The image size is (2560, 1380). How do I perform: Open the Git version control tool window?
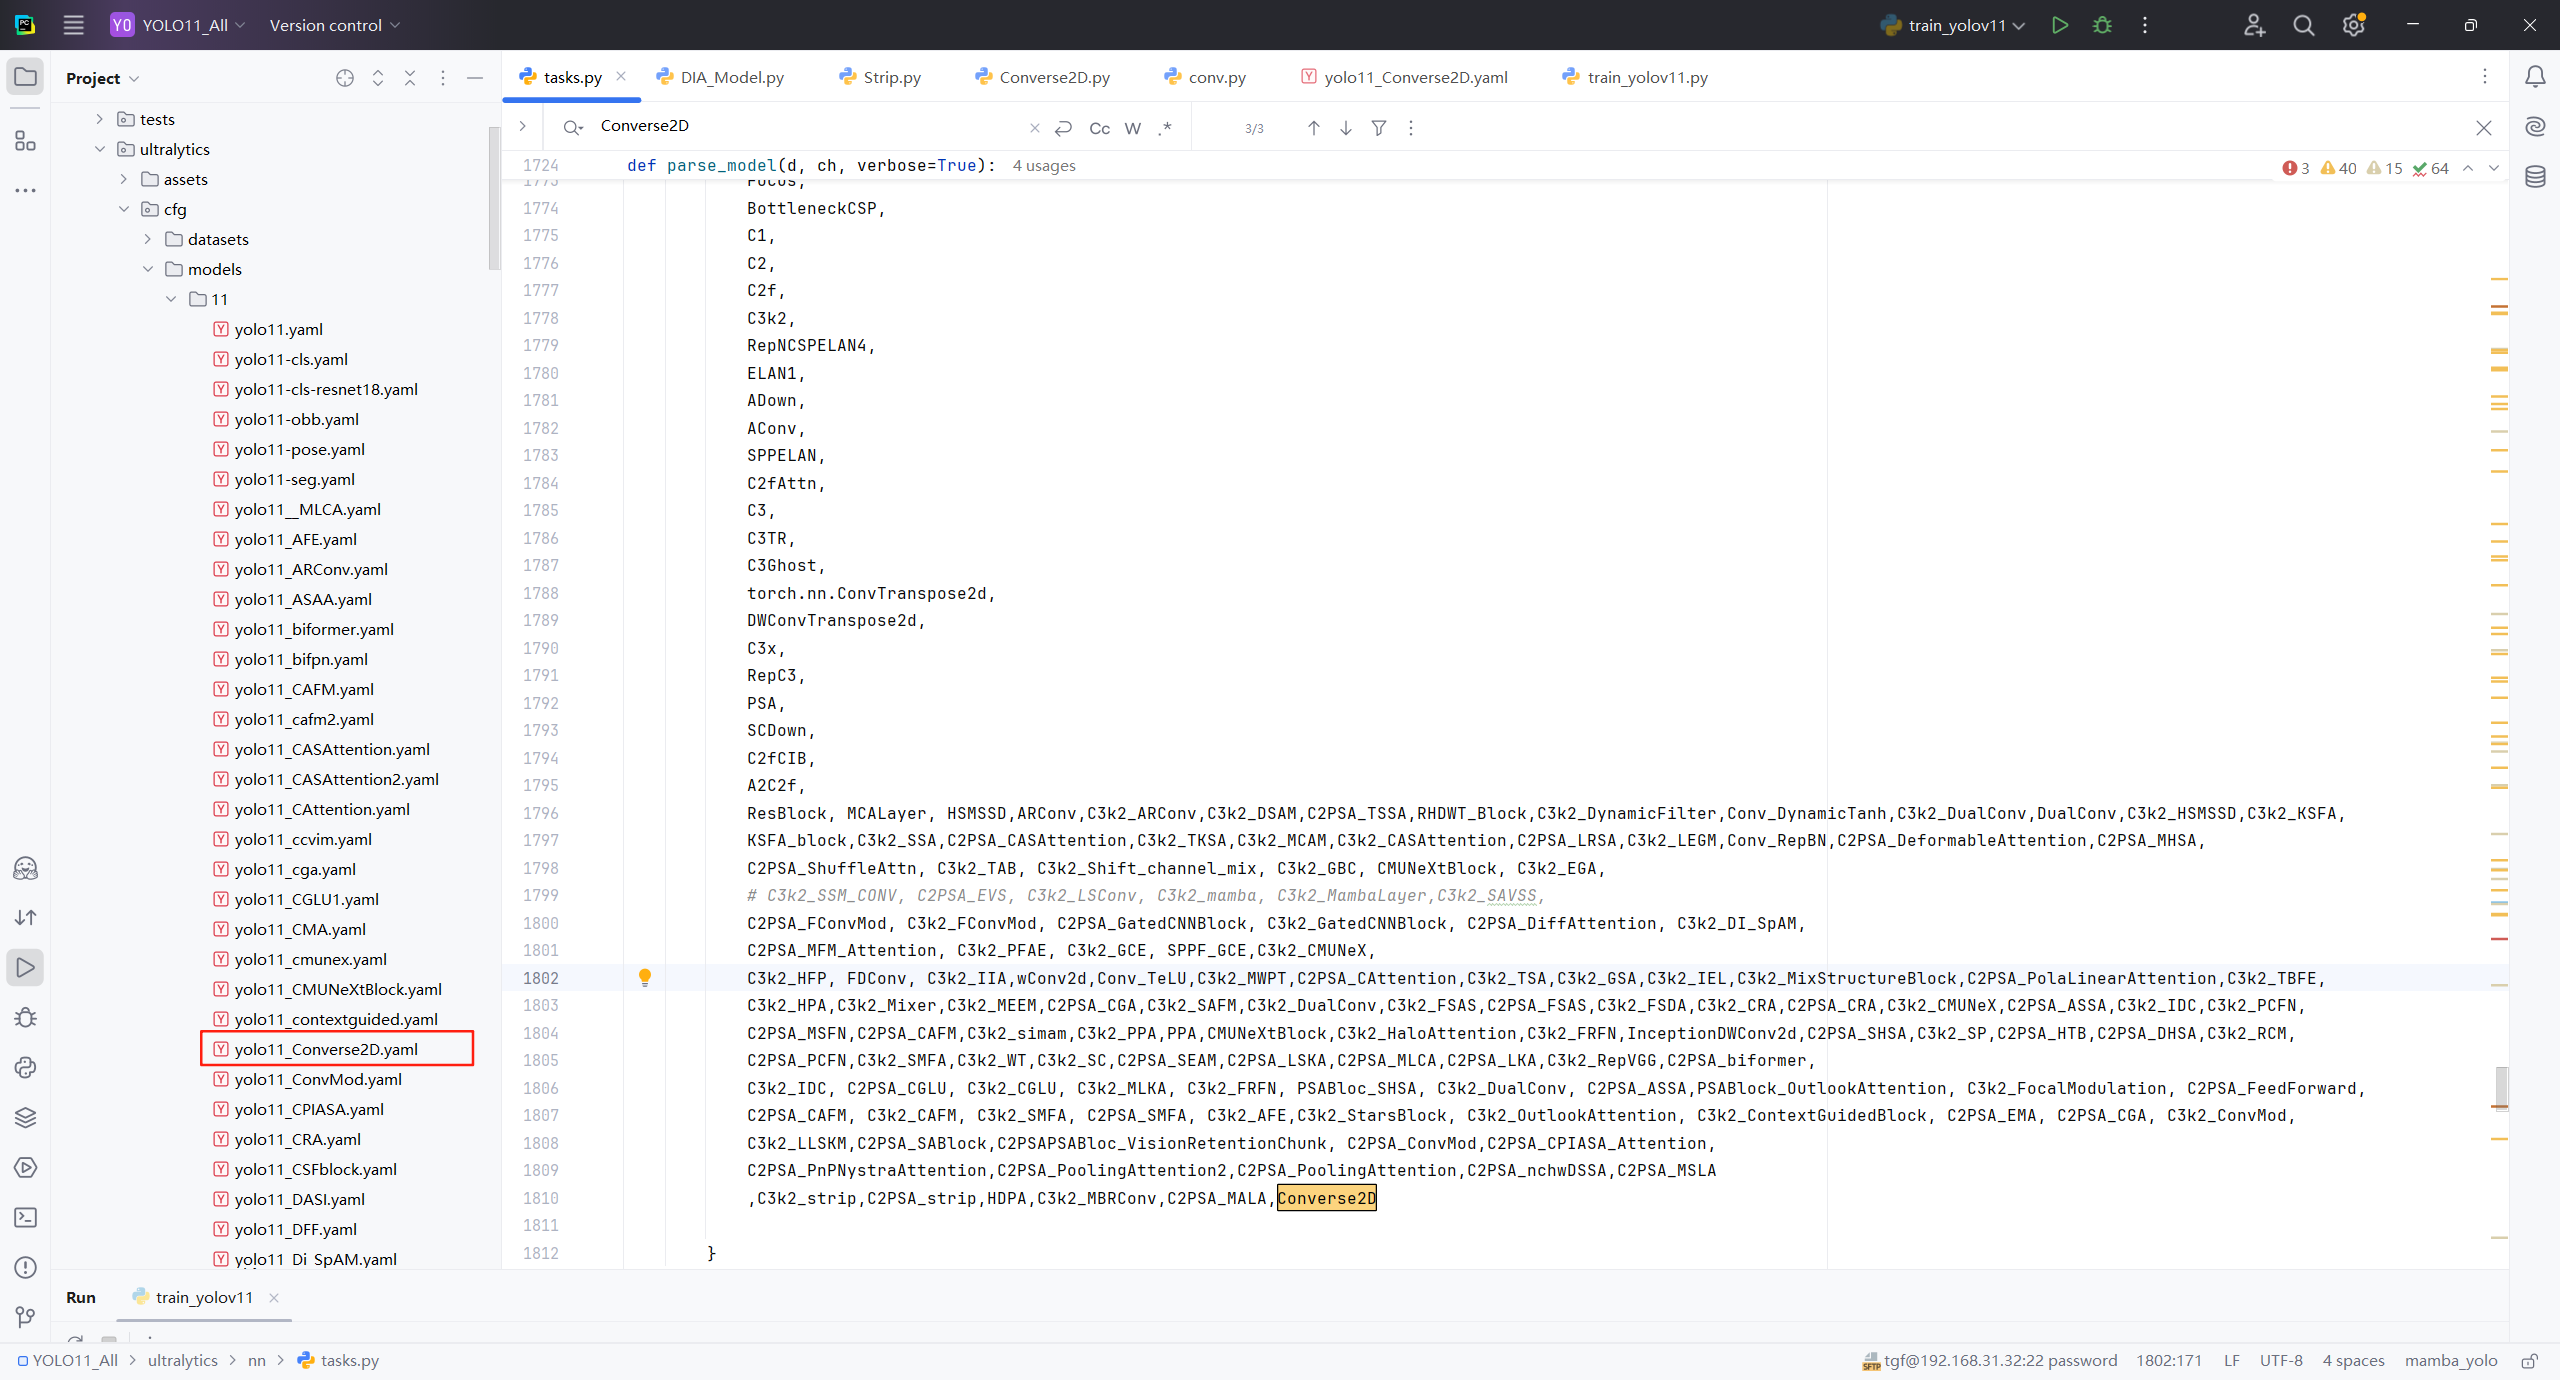[x=26, y=1317]
